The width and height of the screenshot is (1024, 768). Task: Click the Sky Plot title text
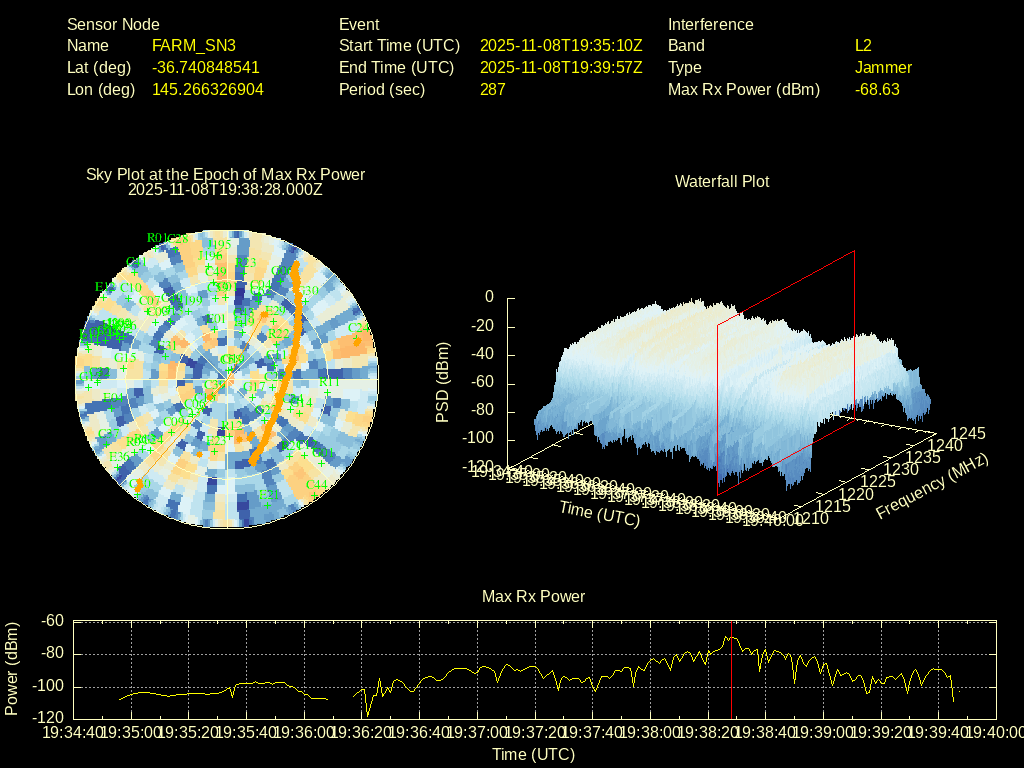pyautogui.click(x=225, y=174)
